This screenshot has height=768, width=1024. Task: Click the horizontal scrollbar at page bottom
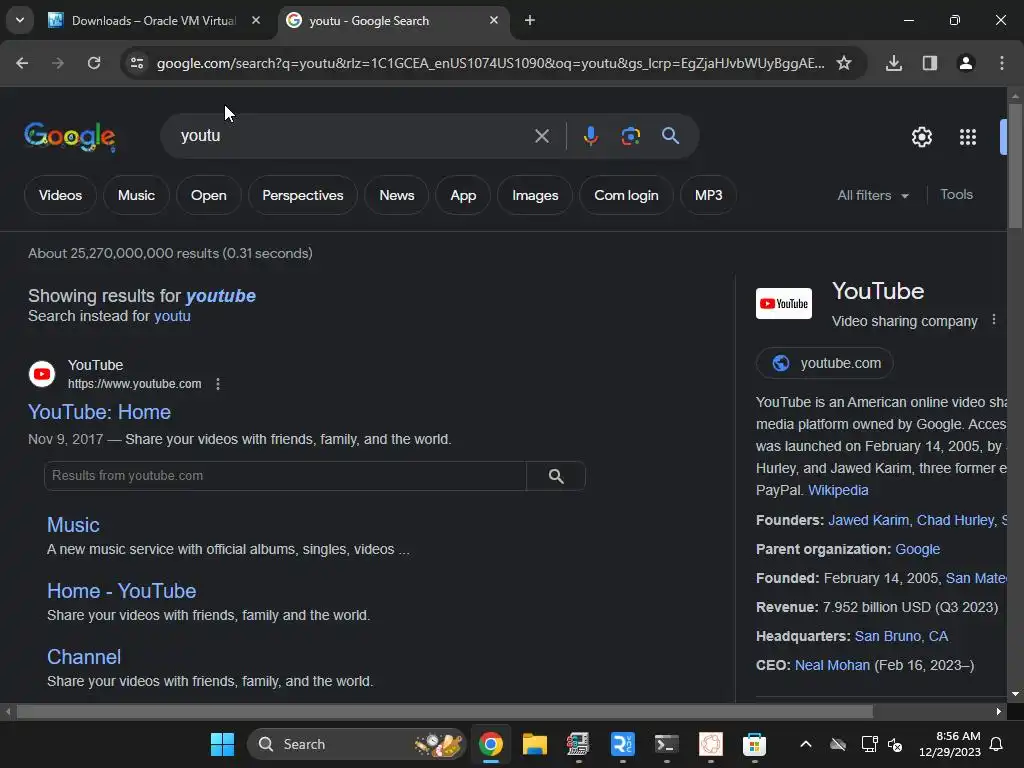(444, 711)
